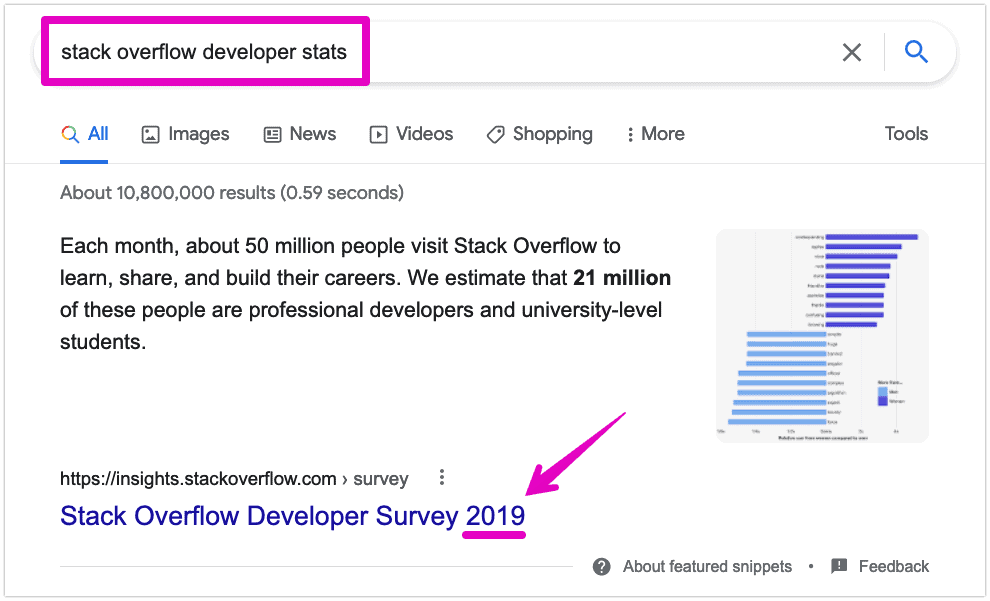
Task: Click the News tab newspaper icon
Action: (x=272, y=133)
